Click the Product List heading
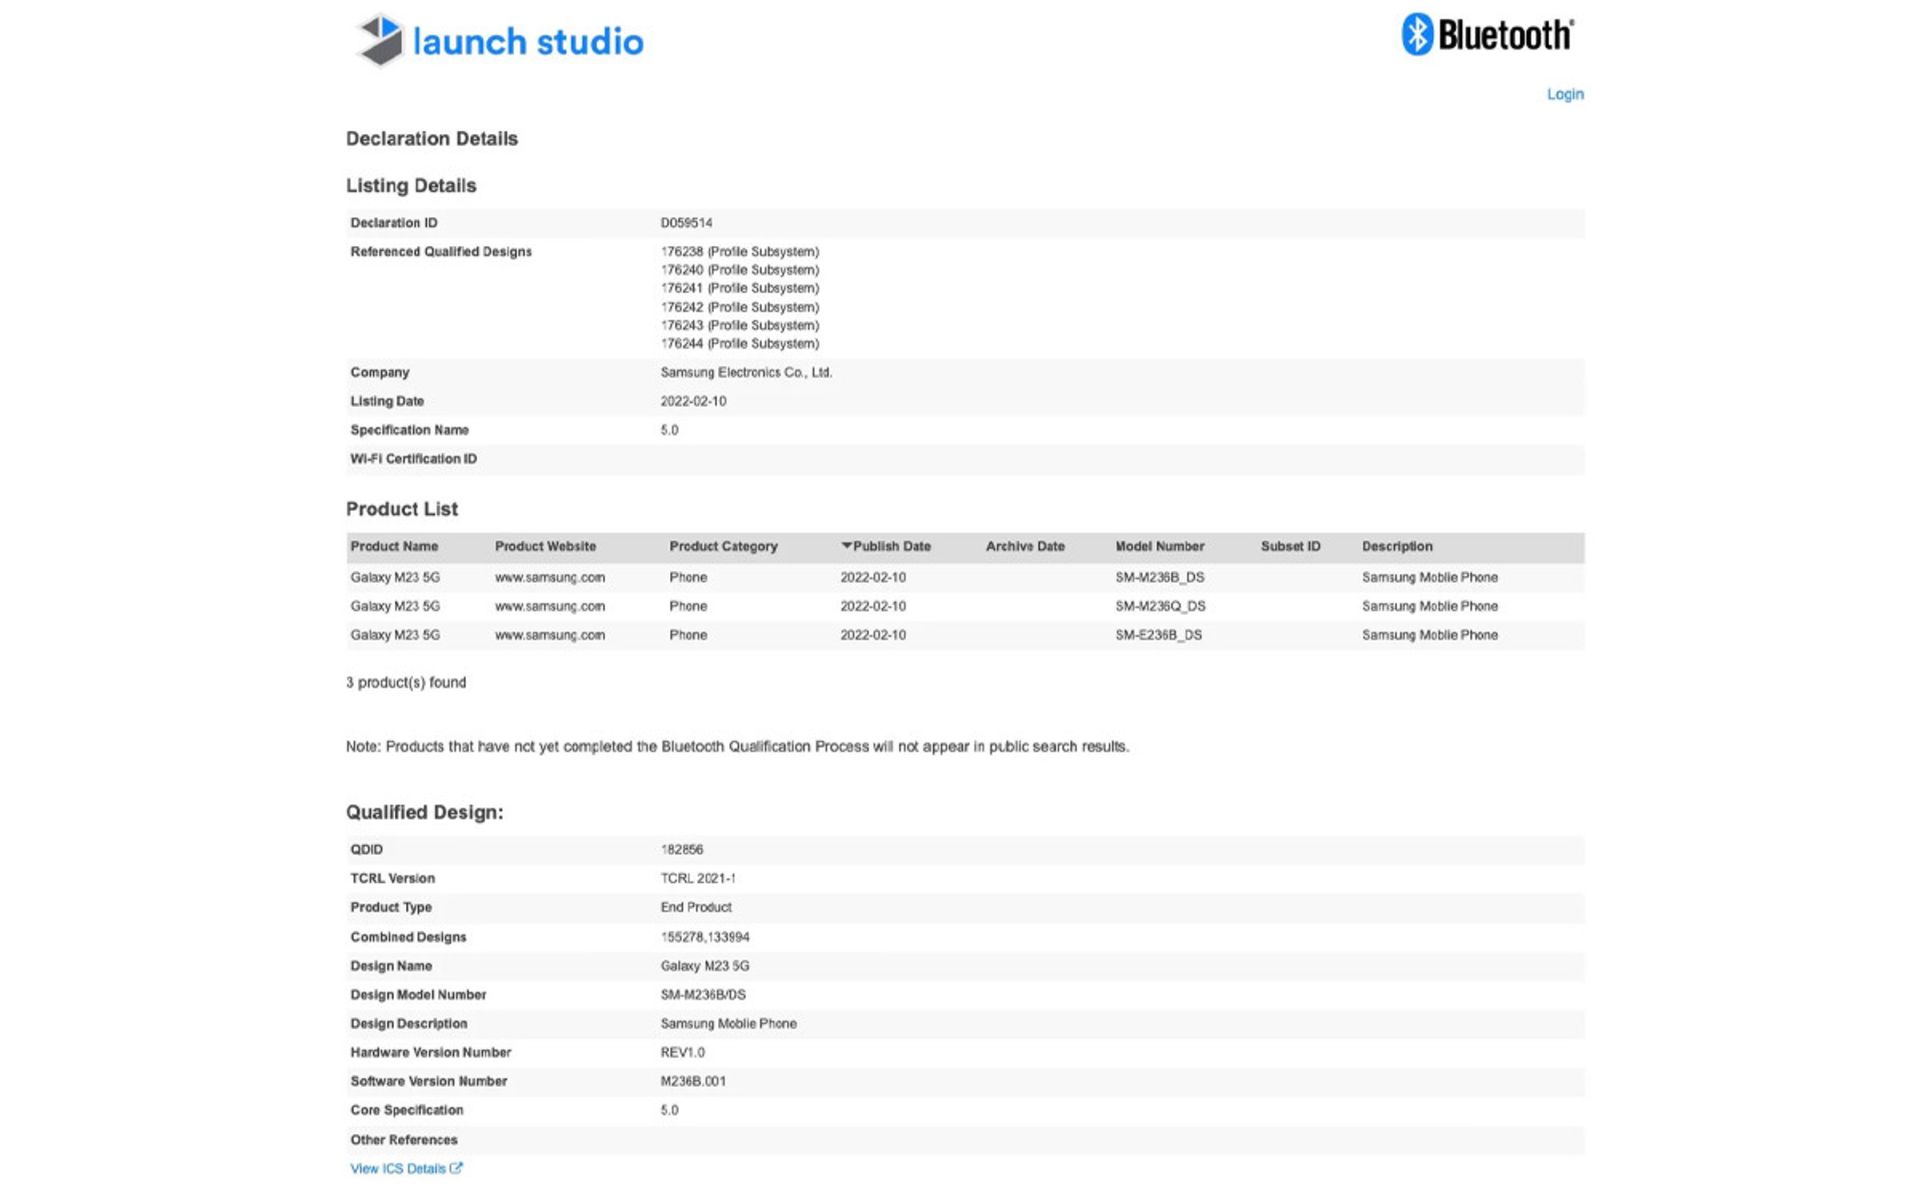 402,509
